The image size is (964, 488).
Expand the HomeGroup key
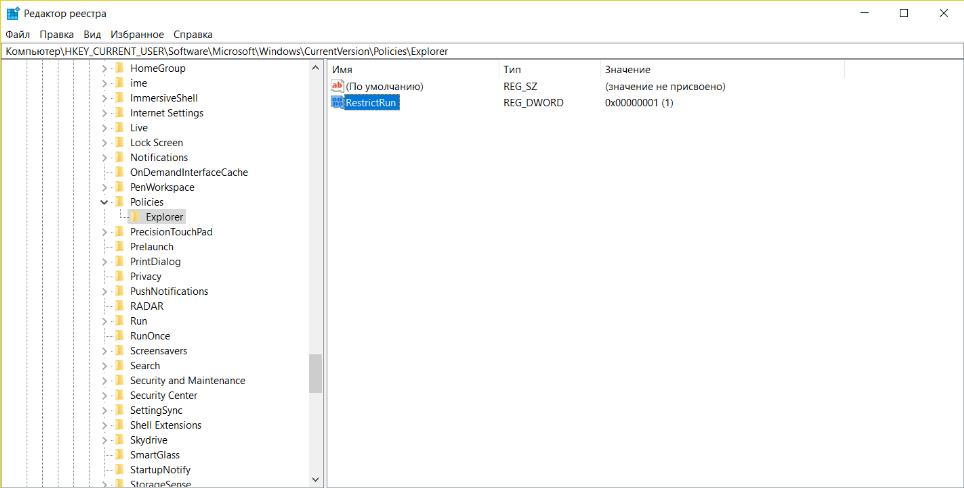(104, 68)
